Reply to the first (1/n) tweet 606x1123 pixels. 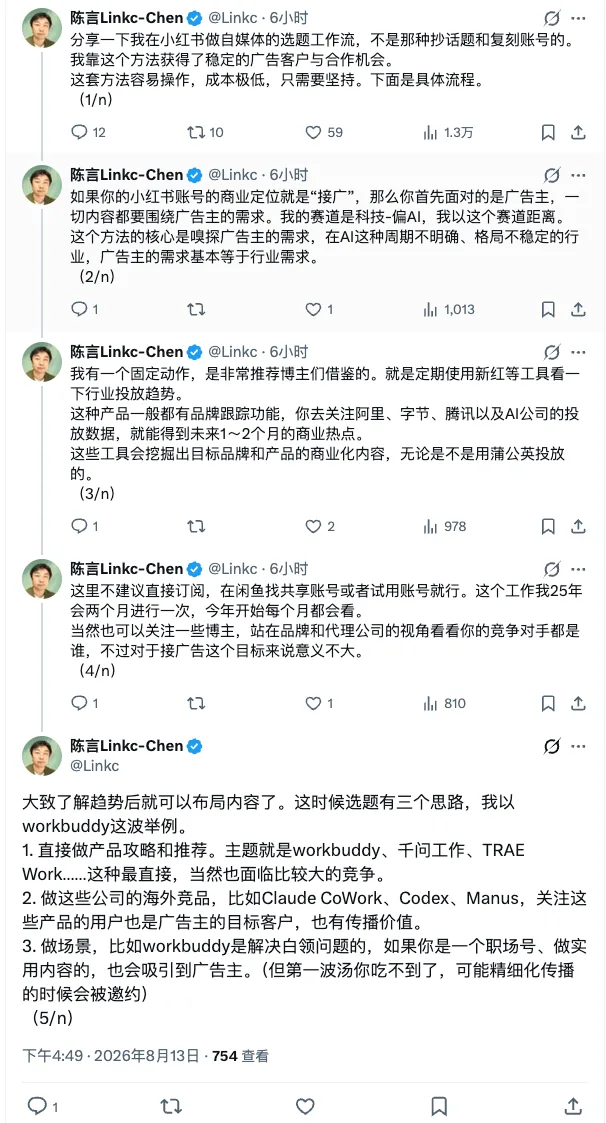click(88, 132)
